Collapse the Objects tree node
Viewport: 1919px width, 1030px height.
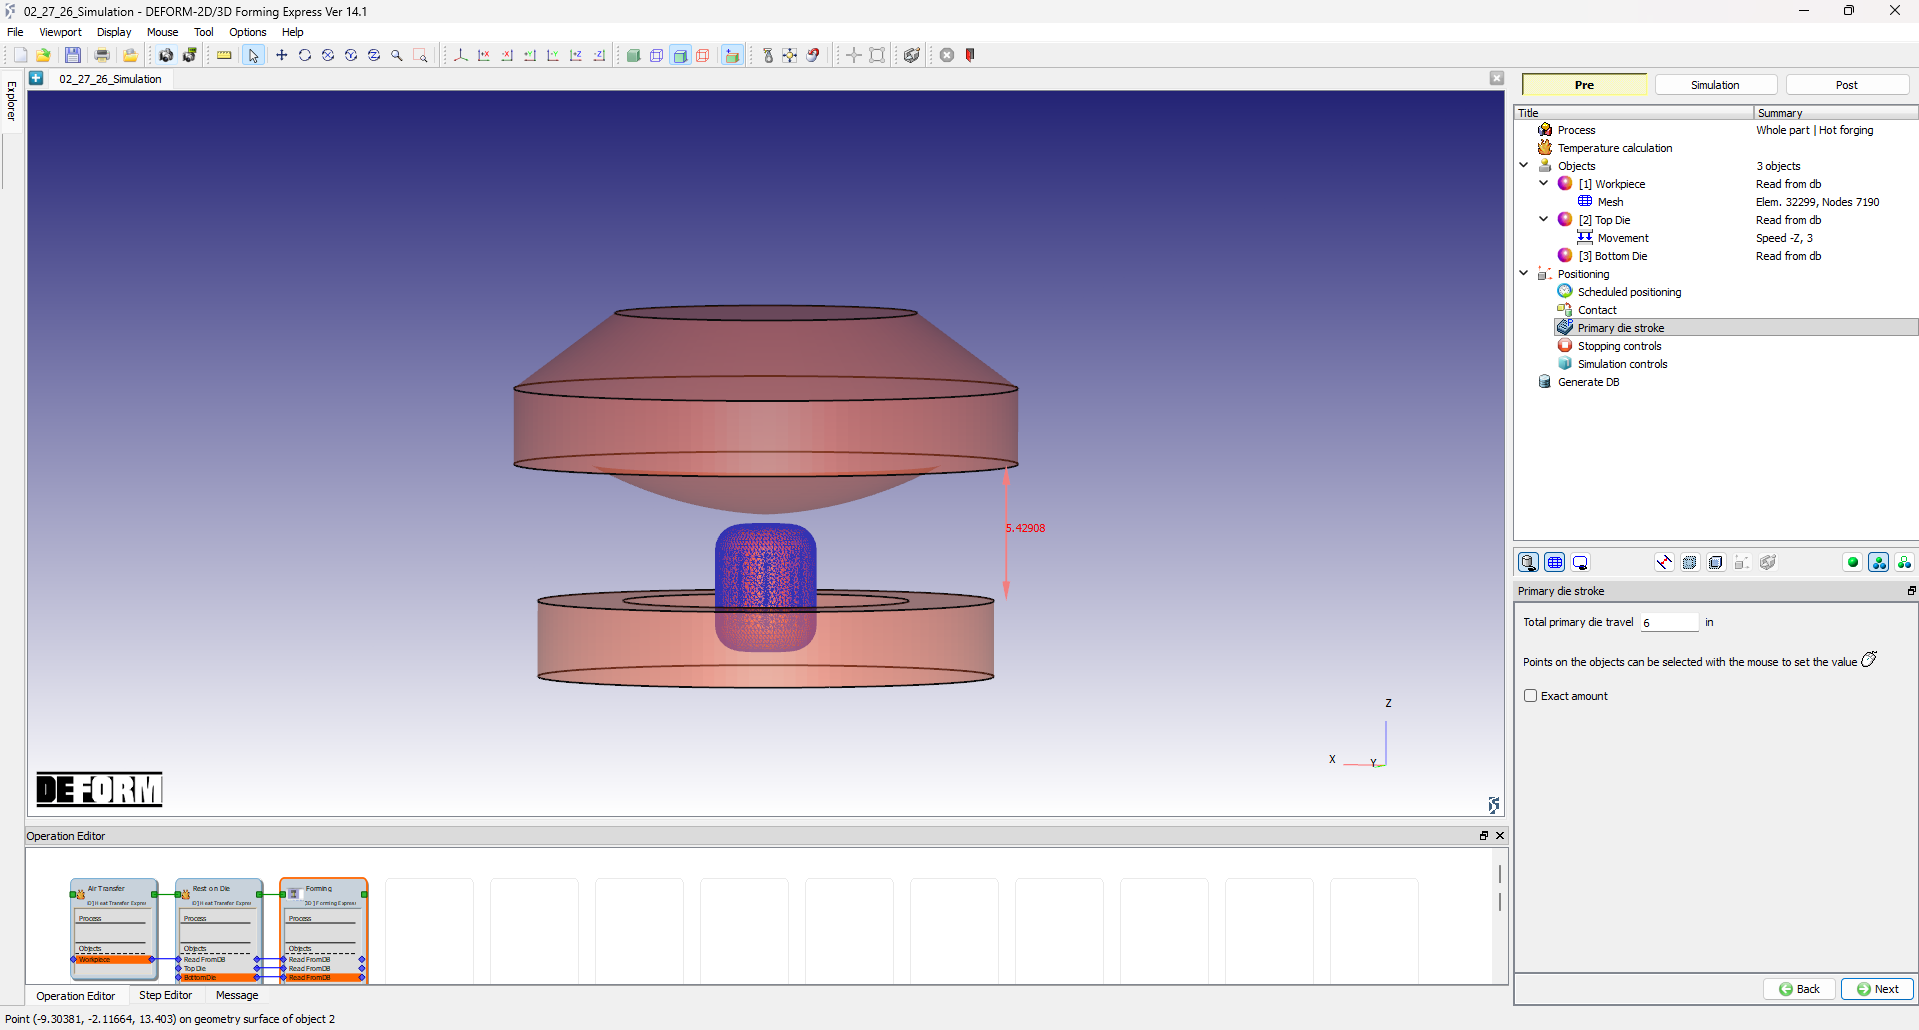(x=1524, y=166)
